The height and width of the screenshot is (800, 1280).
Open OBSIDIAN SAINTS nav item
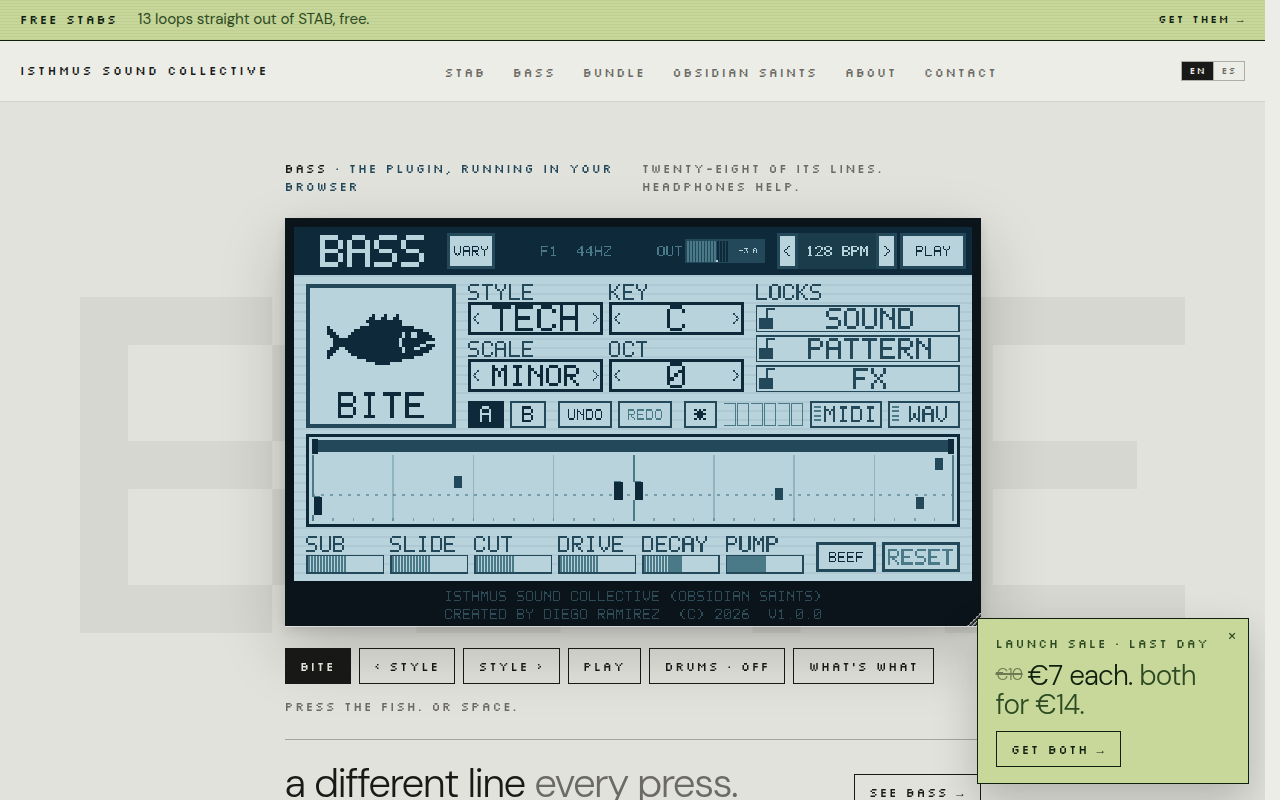pos(745,73)
